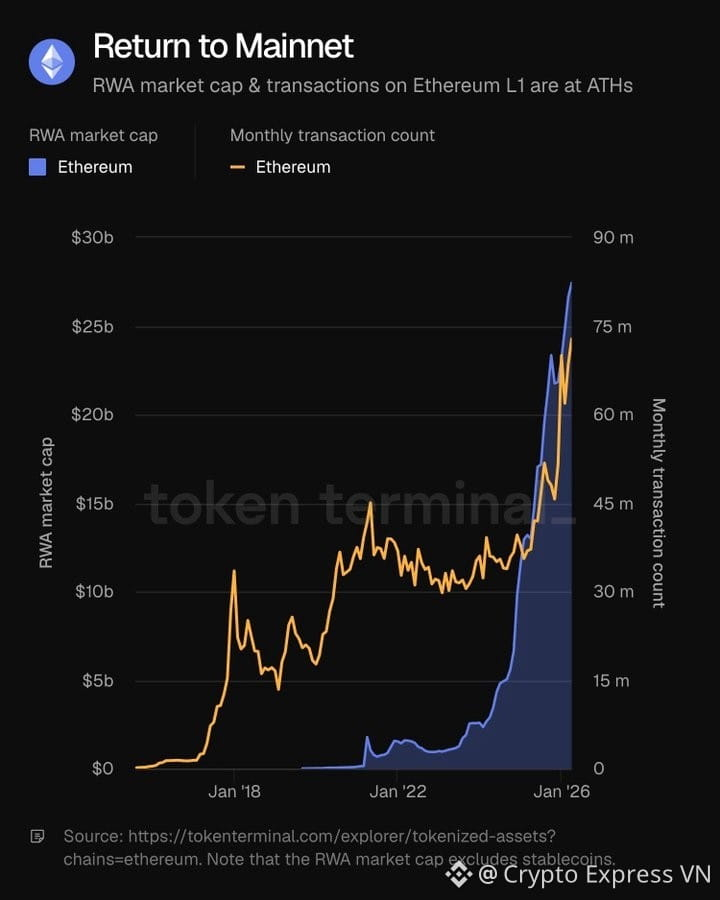
Task: Click the Ethereum diamond logo icon
Action: point(52,61)
